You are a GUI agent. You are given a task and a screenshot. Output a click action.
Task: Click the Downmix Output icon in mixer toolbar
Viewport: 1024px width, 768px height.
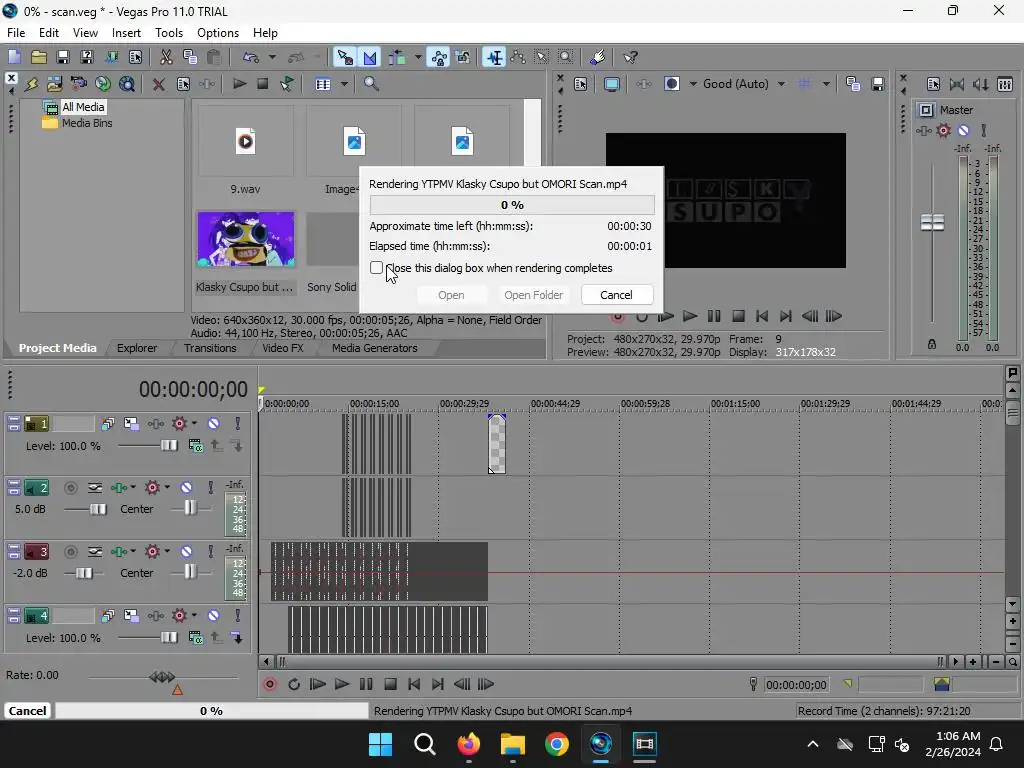point(957,84)
